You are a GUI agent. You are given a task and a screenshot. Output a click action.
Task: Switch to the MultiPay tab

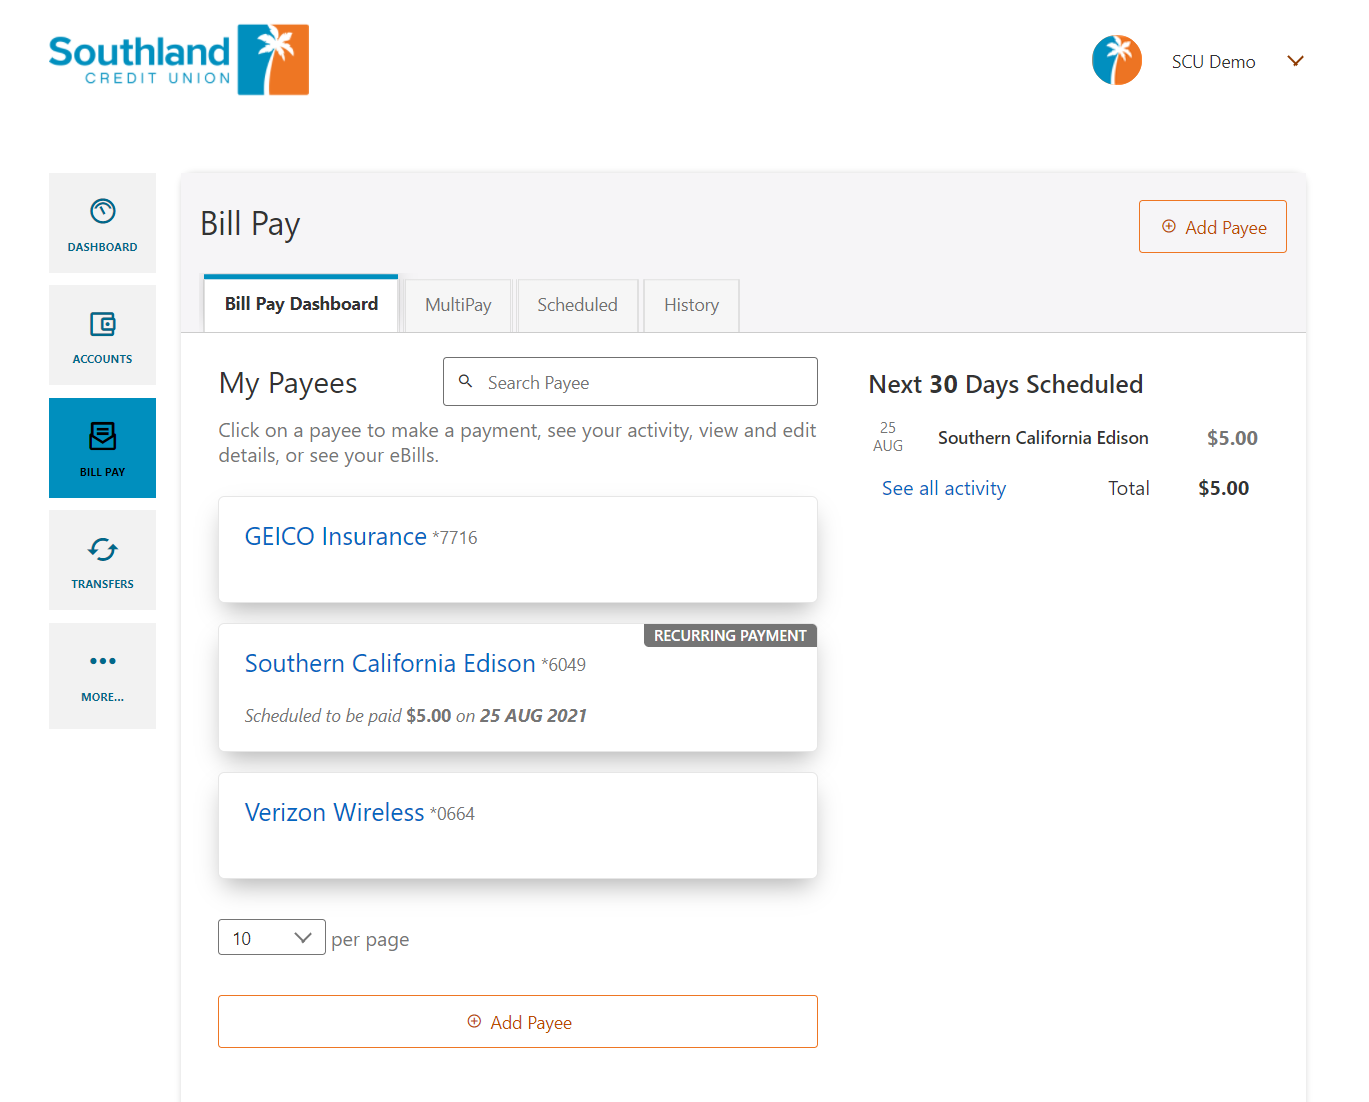pos(458,305)
